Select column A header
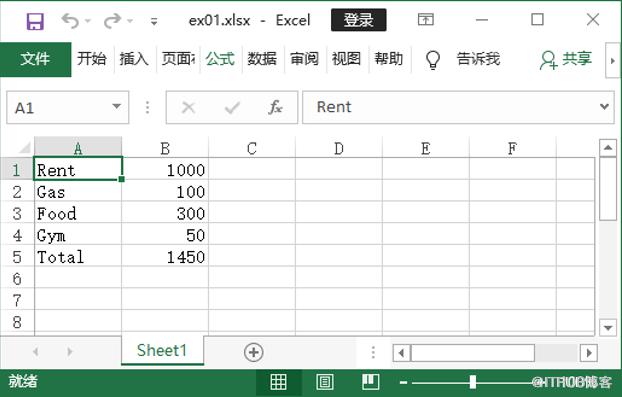The image size is (622, 397). click(x=78, y=148)
